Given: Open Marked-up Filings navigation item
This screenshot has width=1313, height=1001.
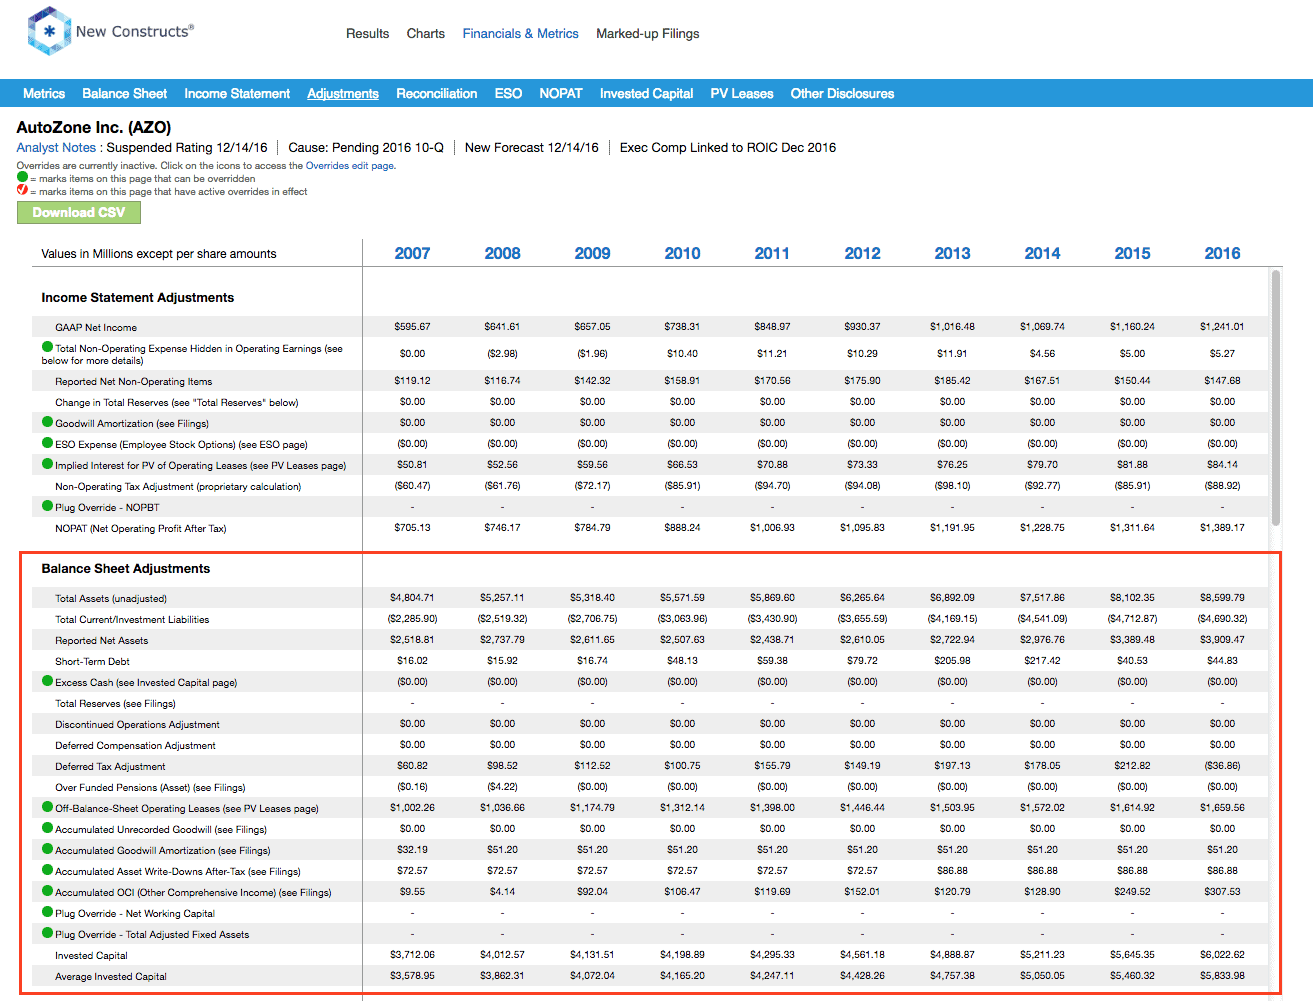Looking at the screenshot, I should [x=647, y=33].
